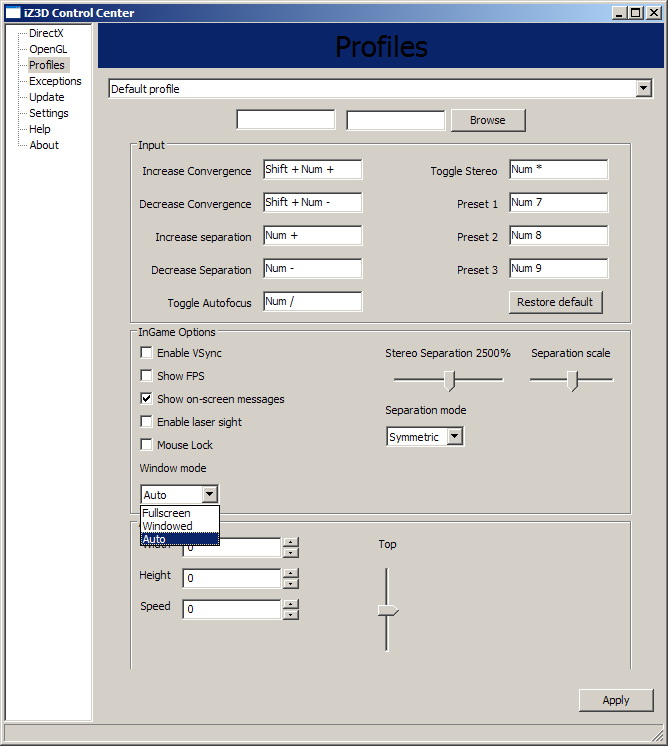Choose Windowed from the Window mode list
Image resolution: width=668 pixels, height=746 pixels.
coord(180,526)
